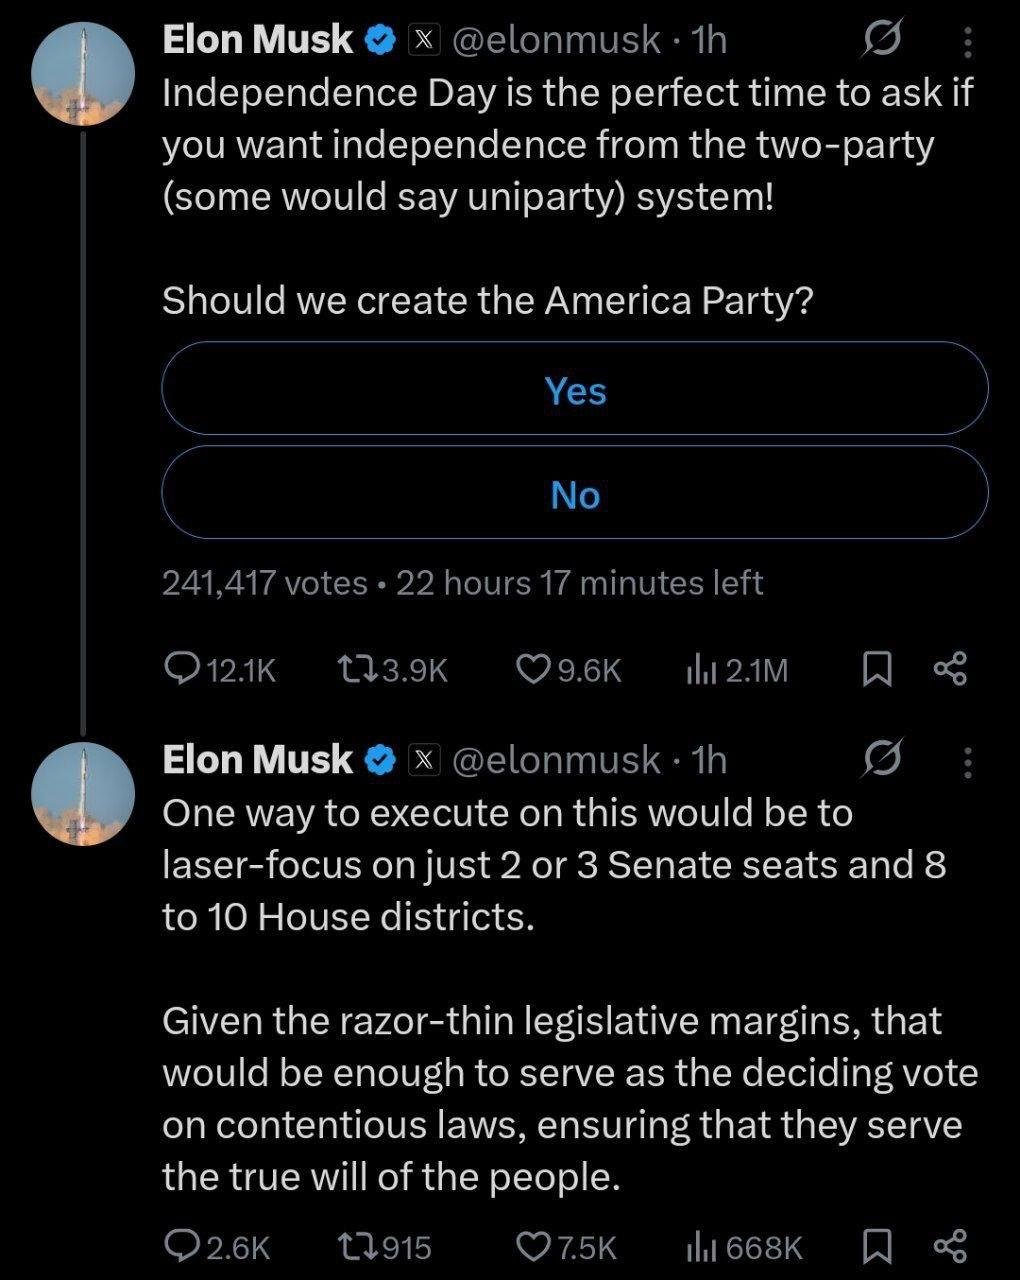1020x1280 pixels.
Task: Vote Yes in the poll
Action: tap(575, 389)
